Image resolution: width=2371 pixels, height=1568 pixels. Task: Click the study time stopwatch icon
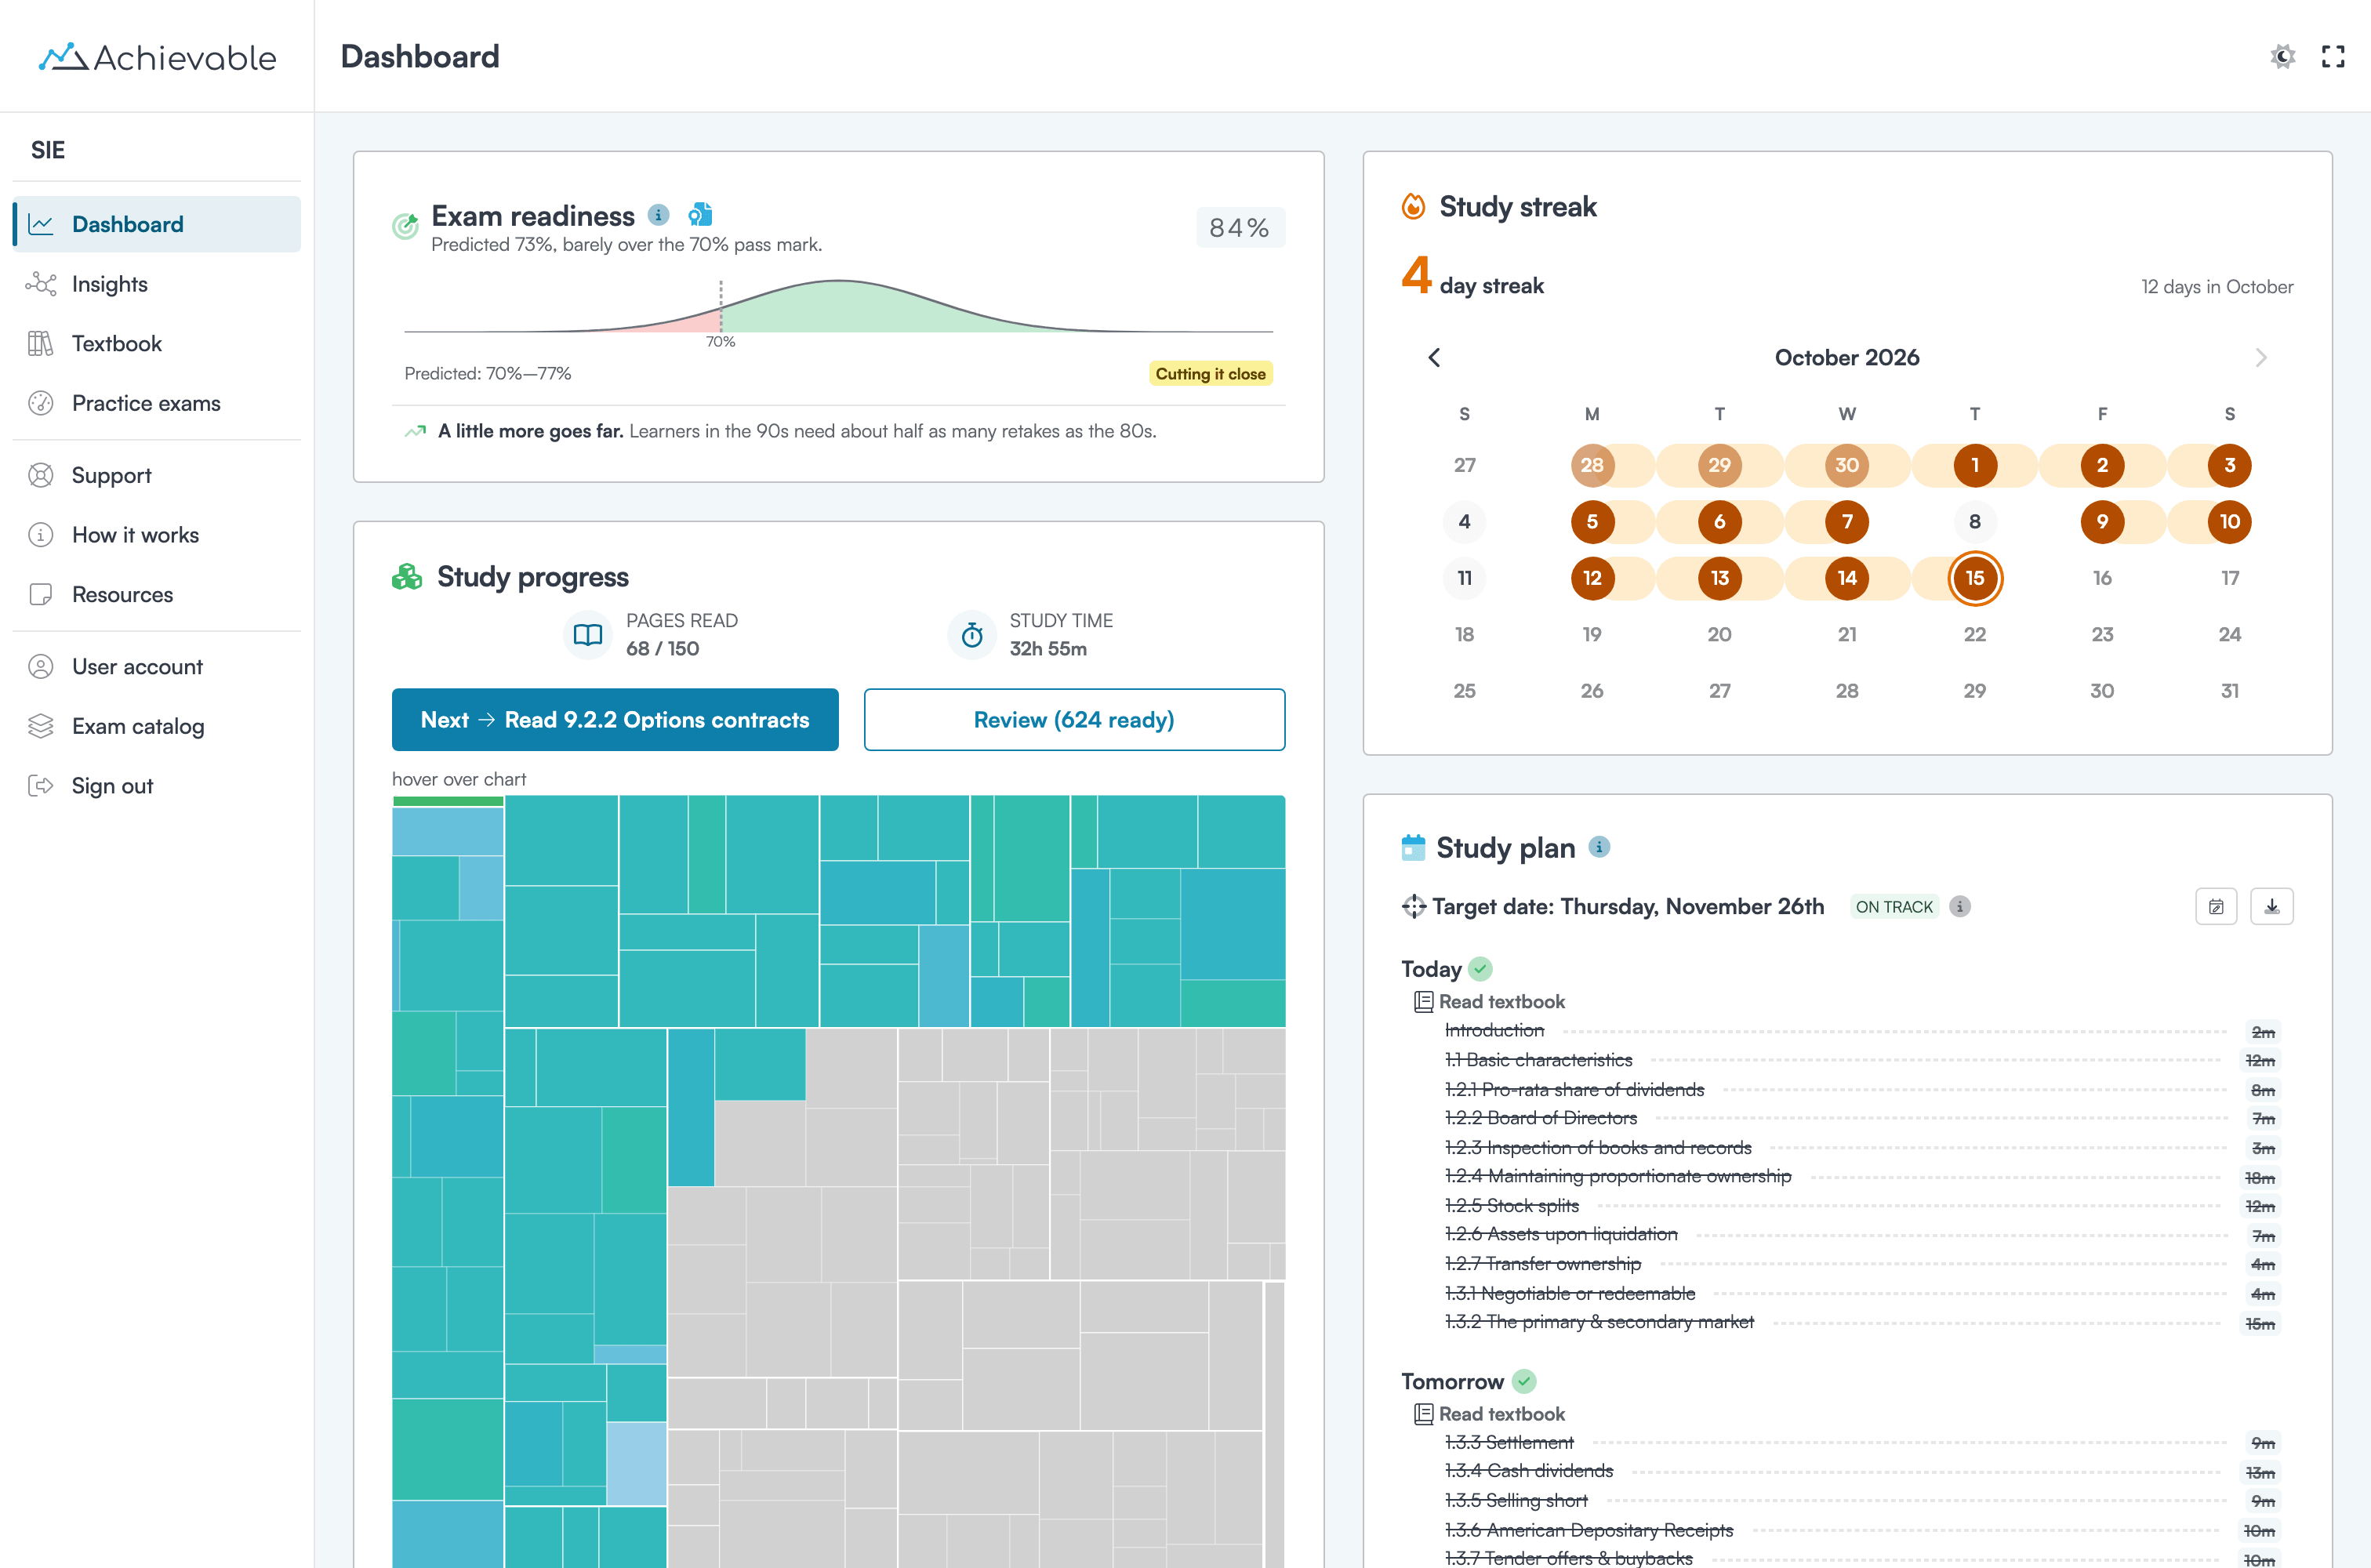[971, 634]
